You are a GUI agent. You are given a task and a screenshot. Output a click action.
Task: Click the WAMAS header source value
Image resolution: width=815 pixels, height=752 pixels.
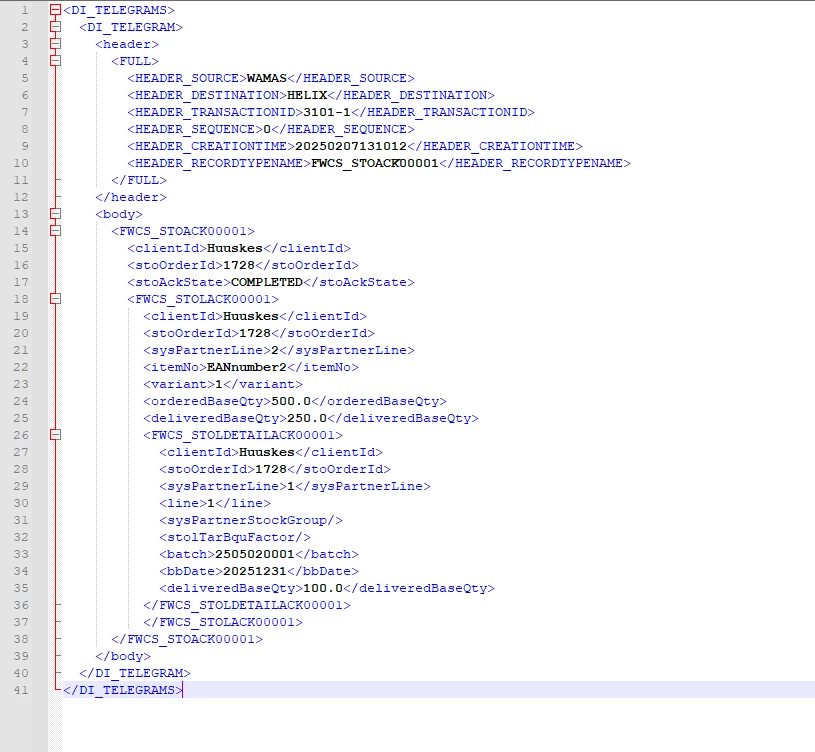coord(267,78)
